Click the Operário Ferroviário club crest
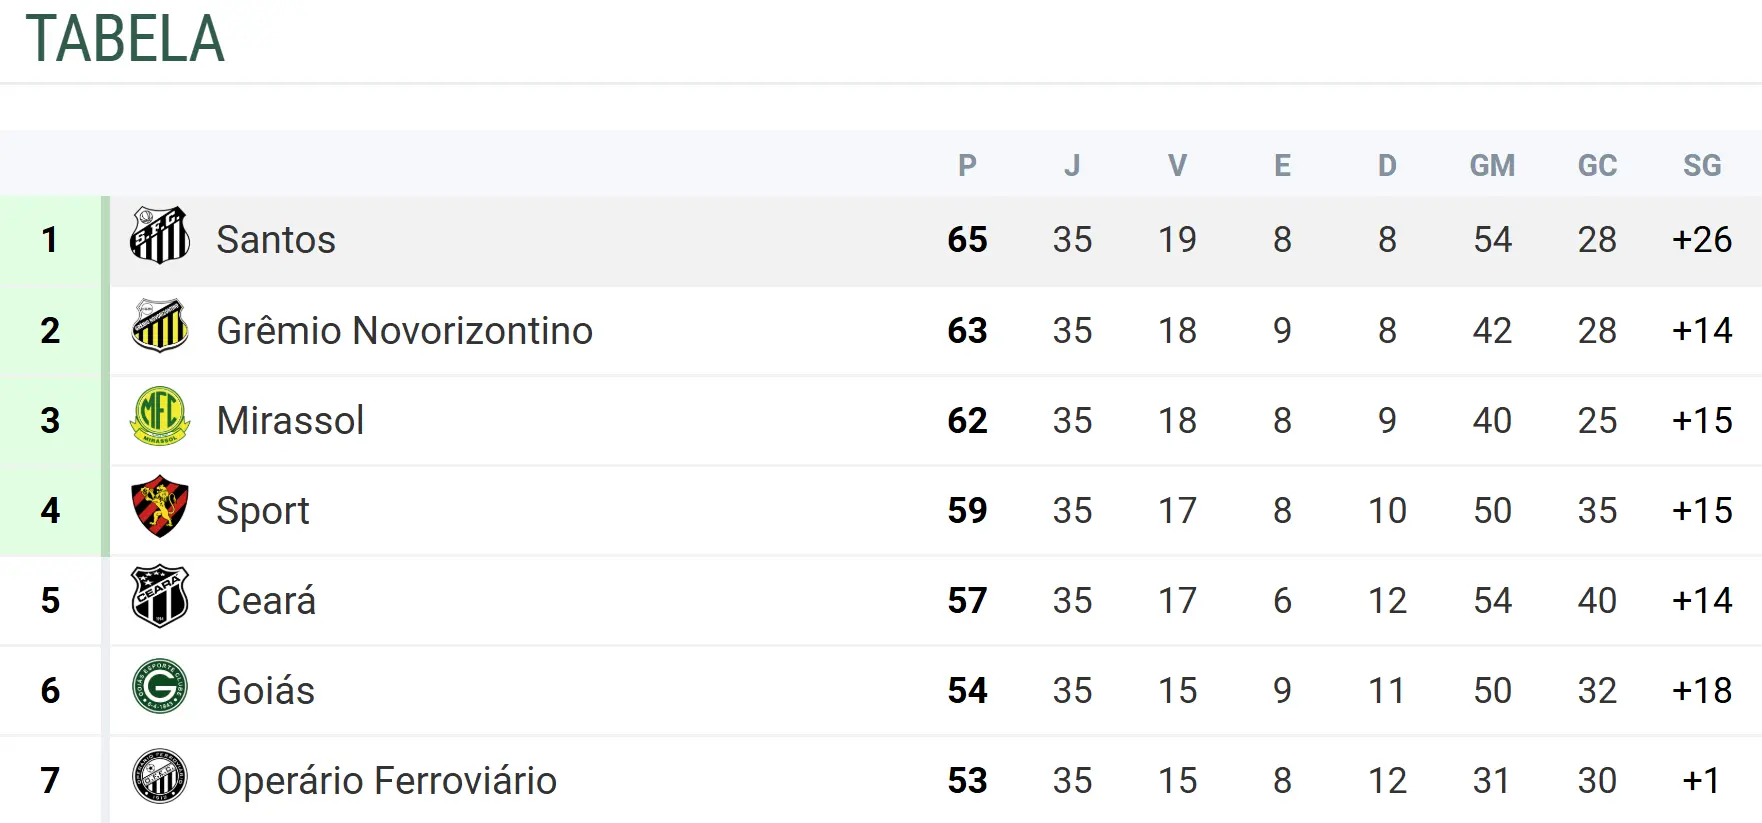Viewport: 1762px width, 823px height. 160,777
